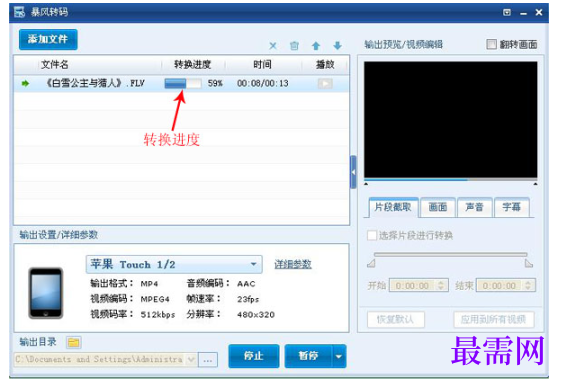Click the green arrow status icon
Viewport: 563px width, 382px height.
[x=25, y=84]
